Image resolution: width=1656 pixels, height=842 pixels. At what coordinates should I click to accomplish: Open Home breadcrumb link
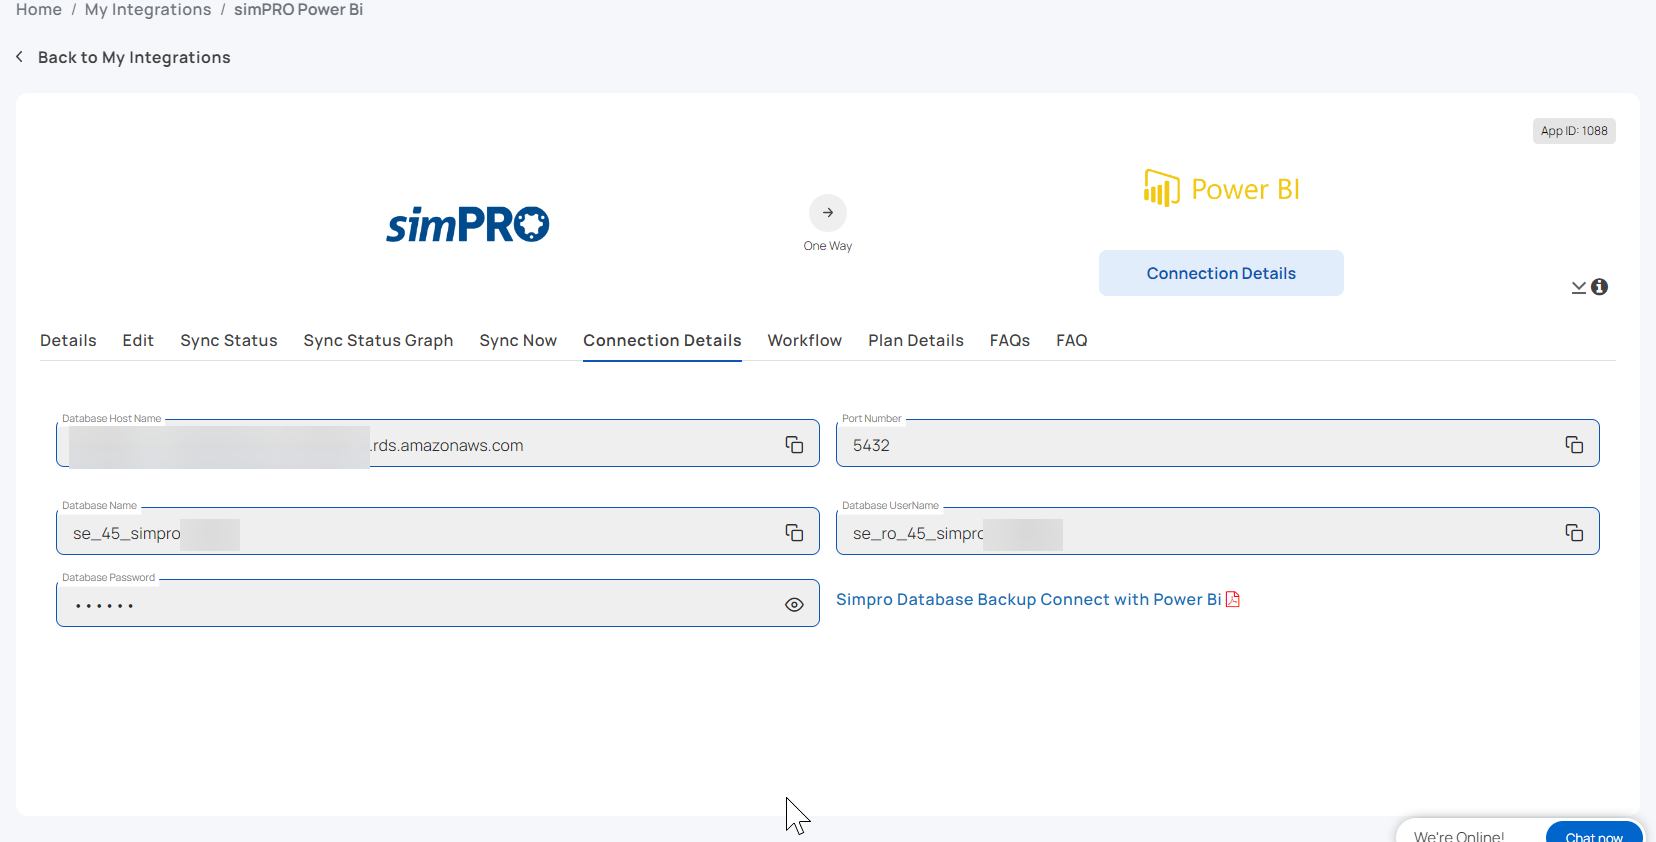pos(39,10)
